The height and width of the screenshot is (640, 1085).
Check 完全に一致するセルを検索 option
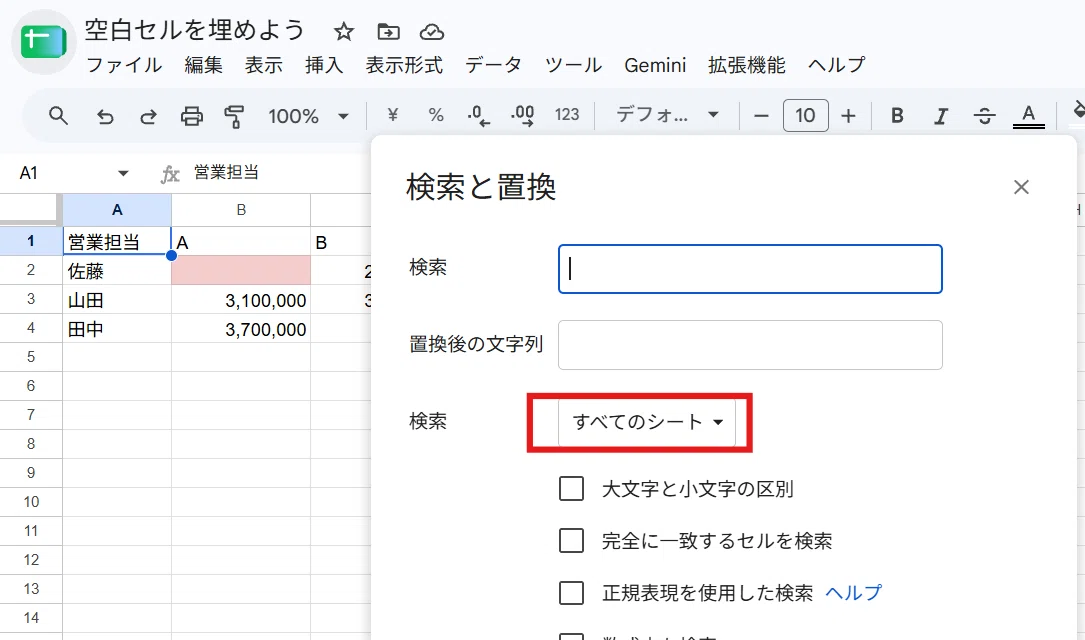tap(572, 540)
